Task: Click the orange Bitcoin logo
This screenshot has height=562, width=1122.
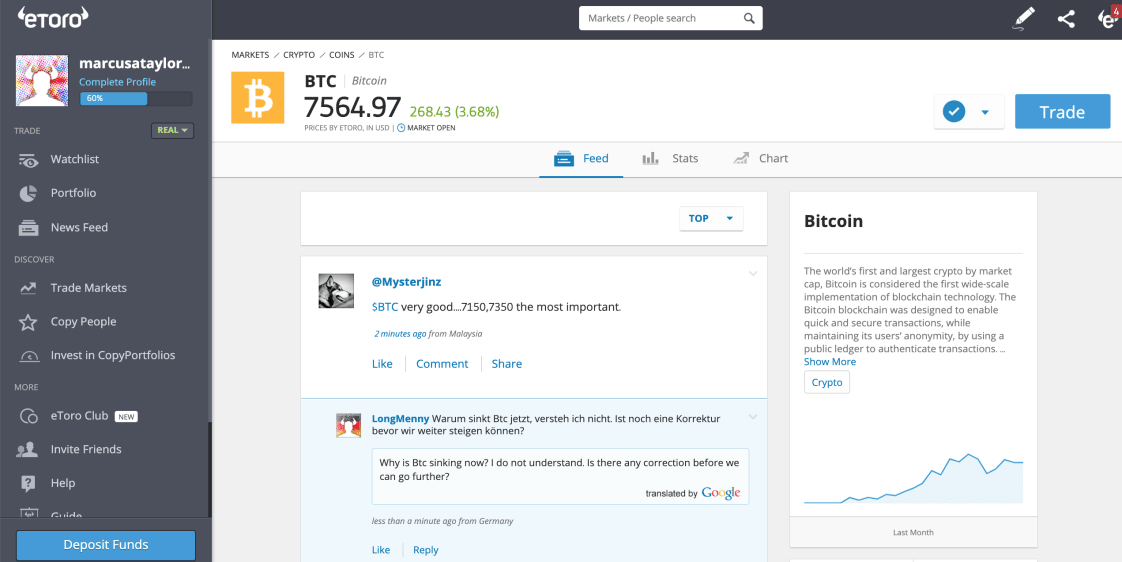Action: tap(258, 97)
